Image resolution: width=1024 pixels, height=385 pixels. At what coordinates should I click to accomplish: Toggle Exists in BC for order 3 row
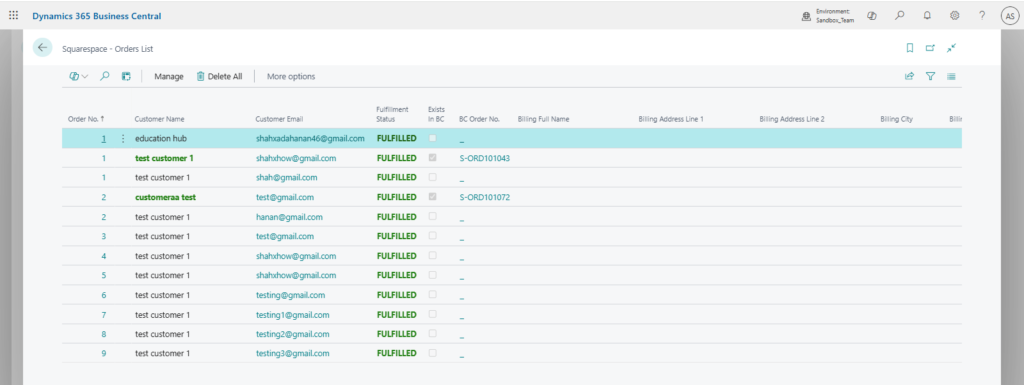(432, 236)
